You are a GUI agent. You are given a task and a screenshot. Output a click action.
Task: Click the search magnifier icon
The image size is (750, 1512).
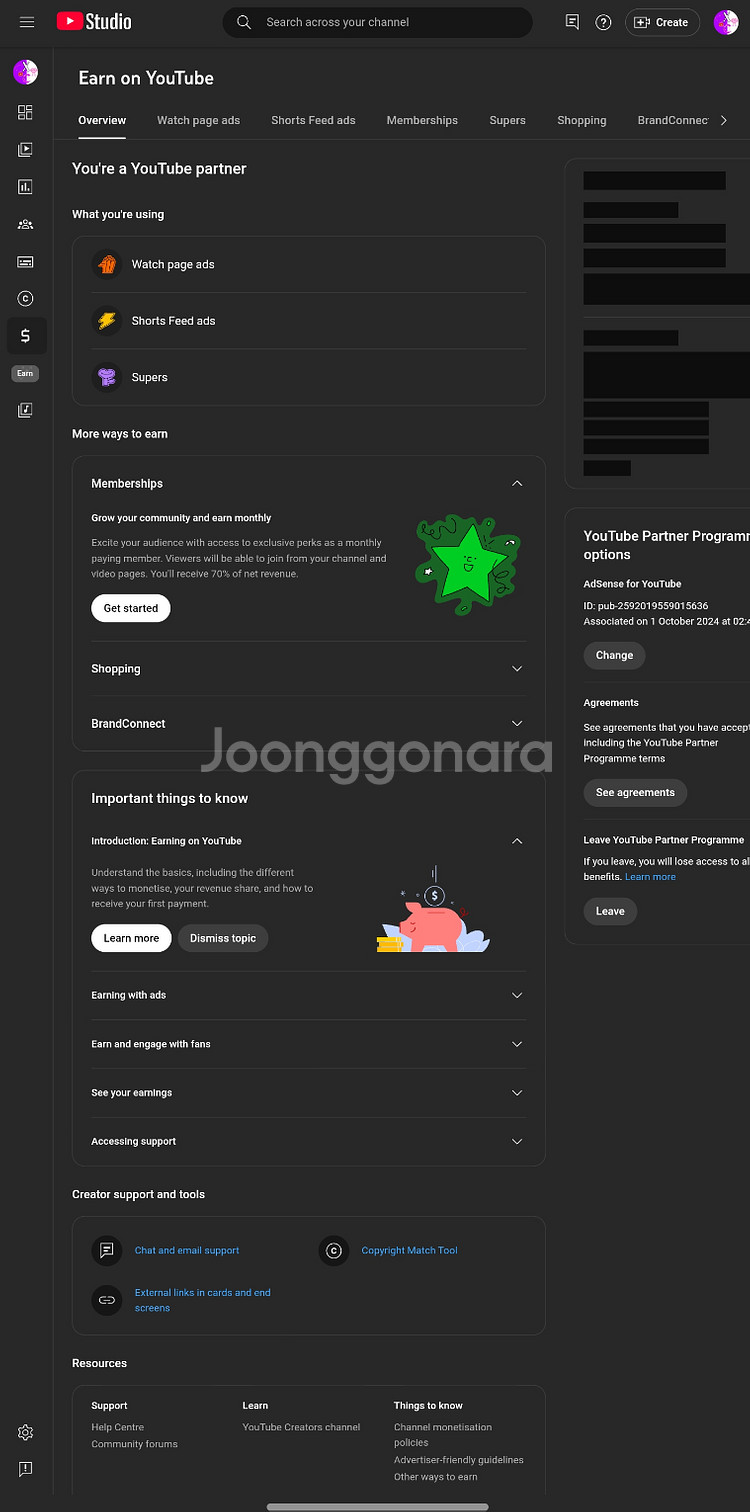click(243, 22)
